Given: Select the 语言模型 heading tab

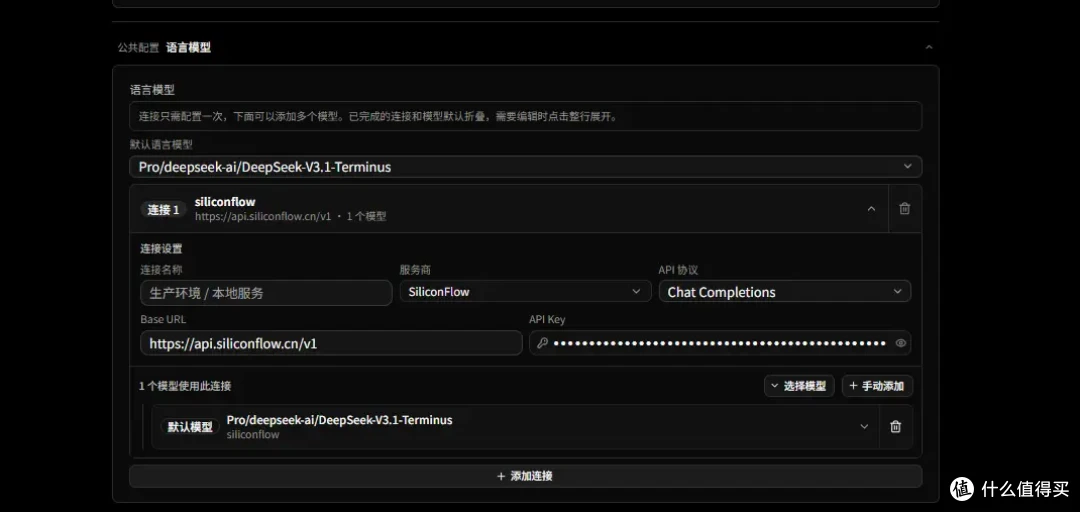Looking at the screenshot, I should click(x=188, y=48).
